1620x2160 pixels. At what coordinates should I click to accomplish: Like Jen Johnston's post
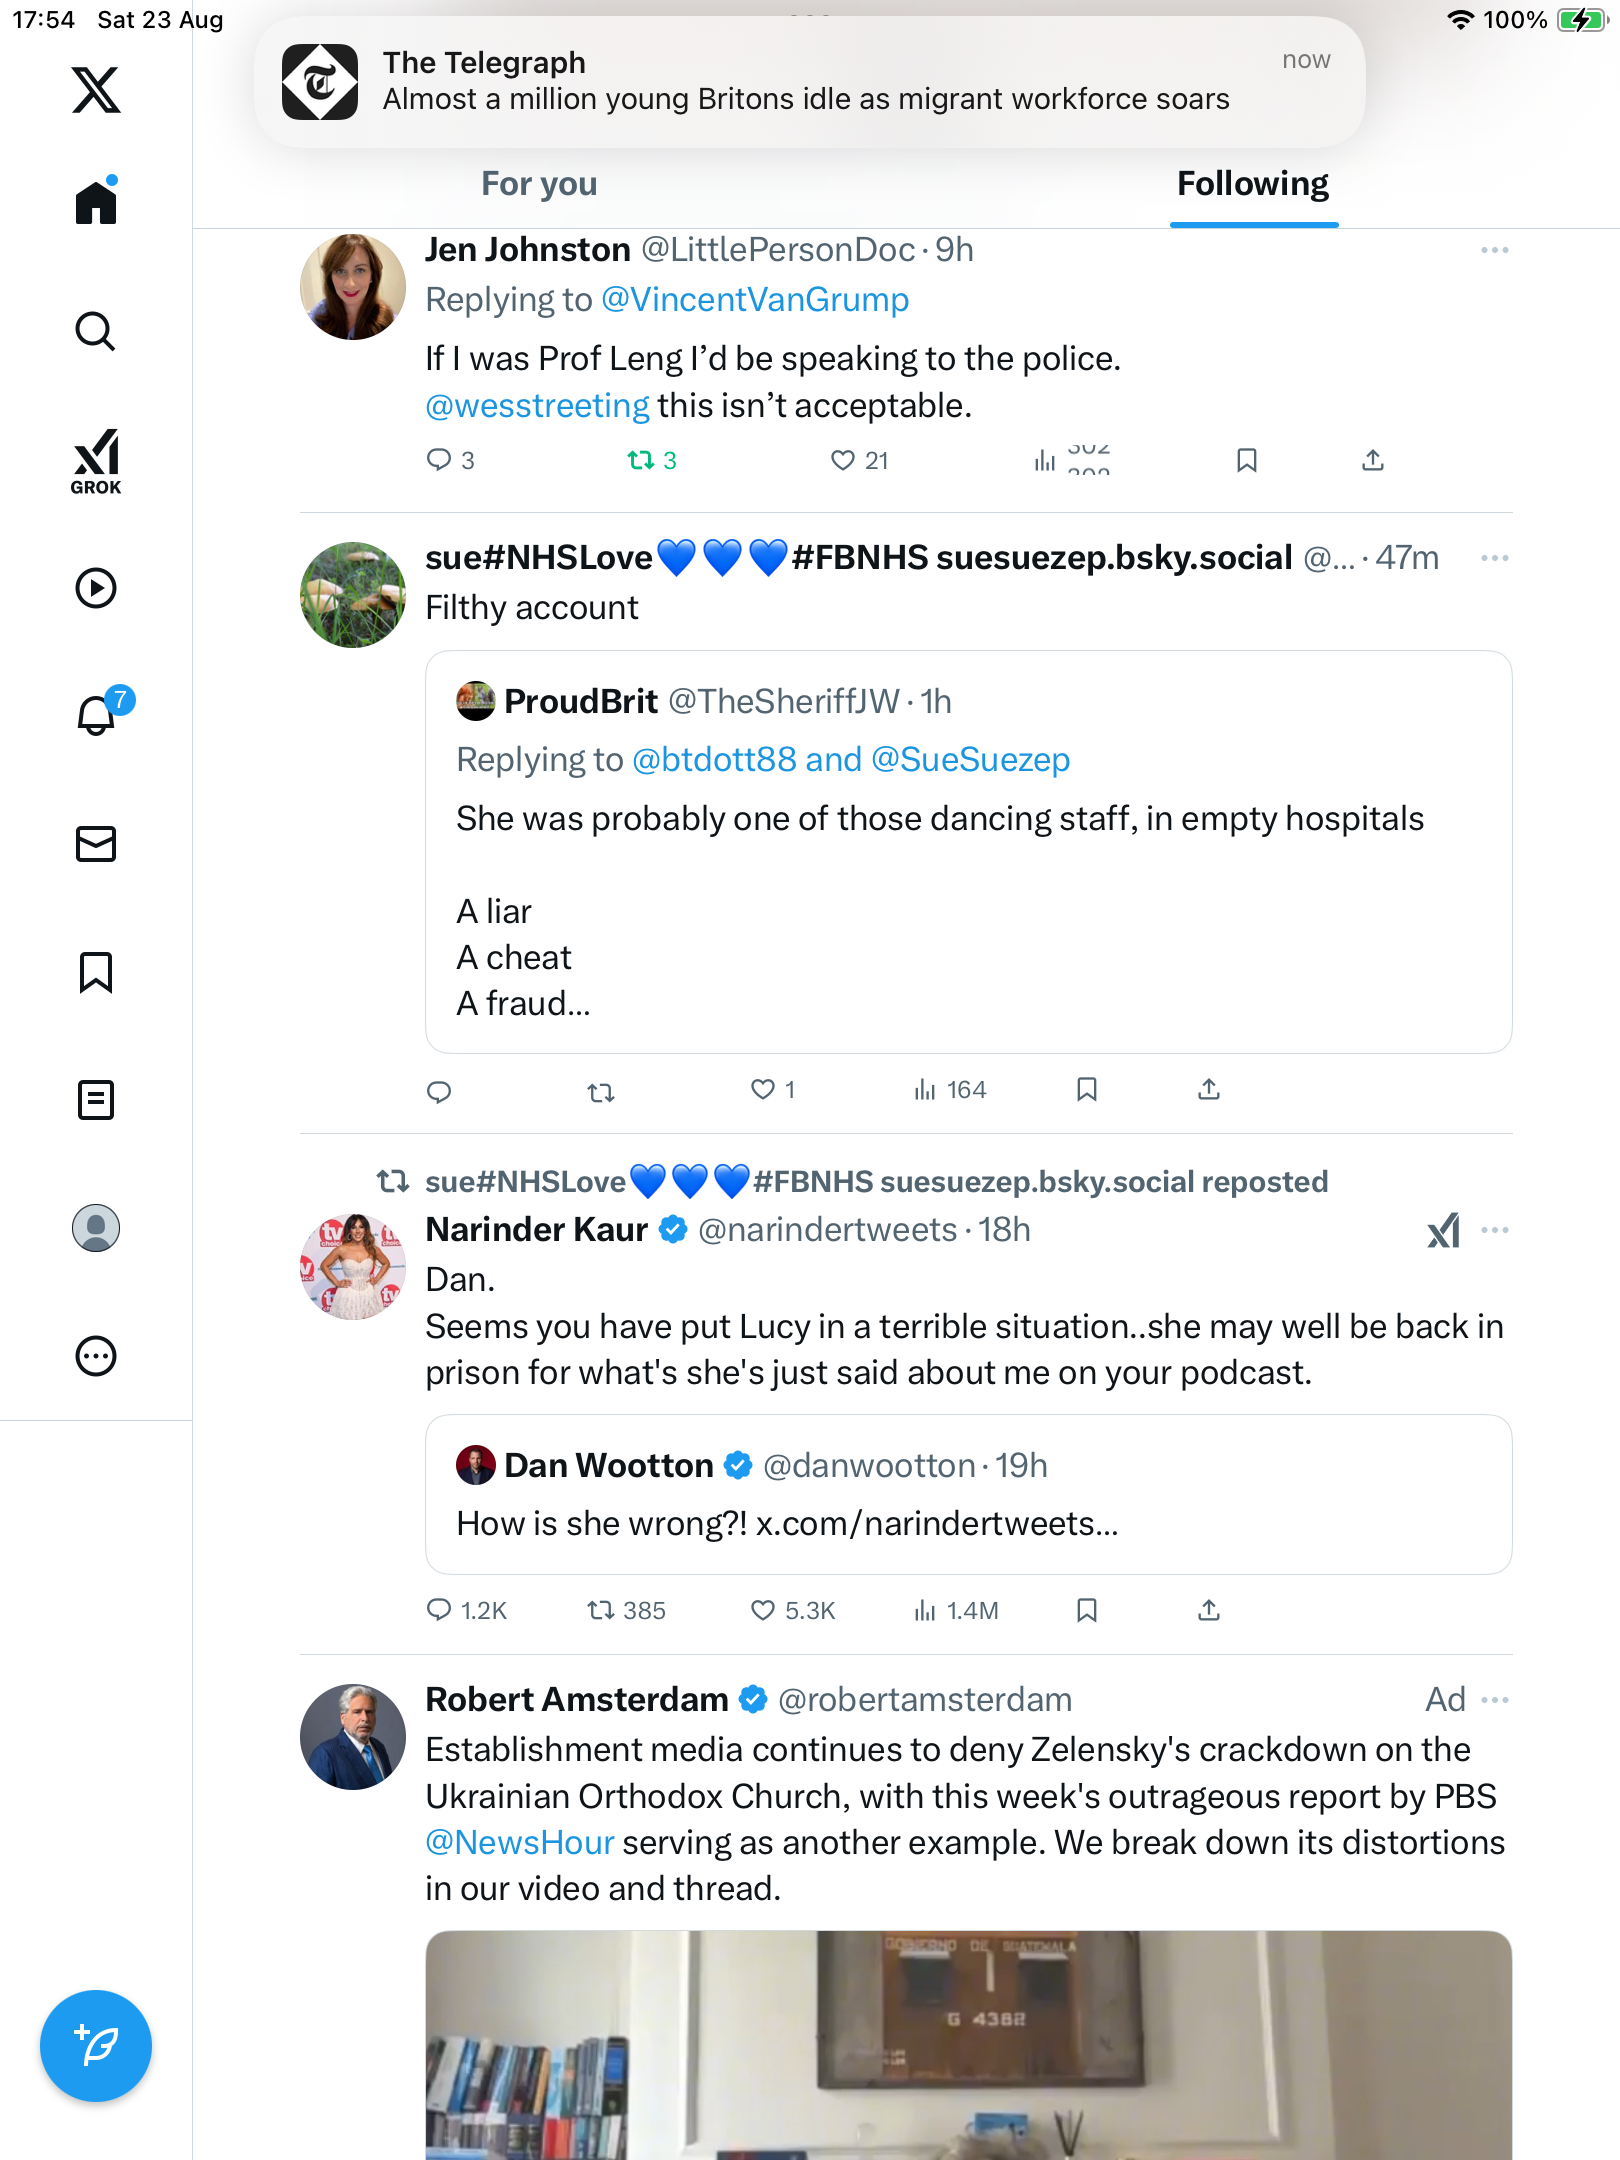click(843, 460)
